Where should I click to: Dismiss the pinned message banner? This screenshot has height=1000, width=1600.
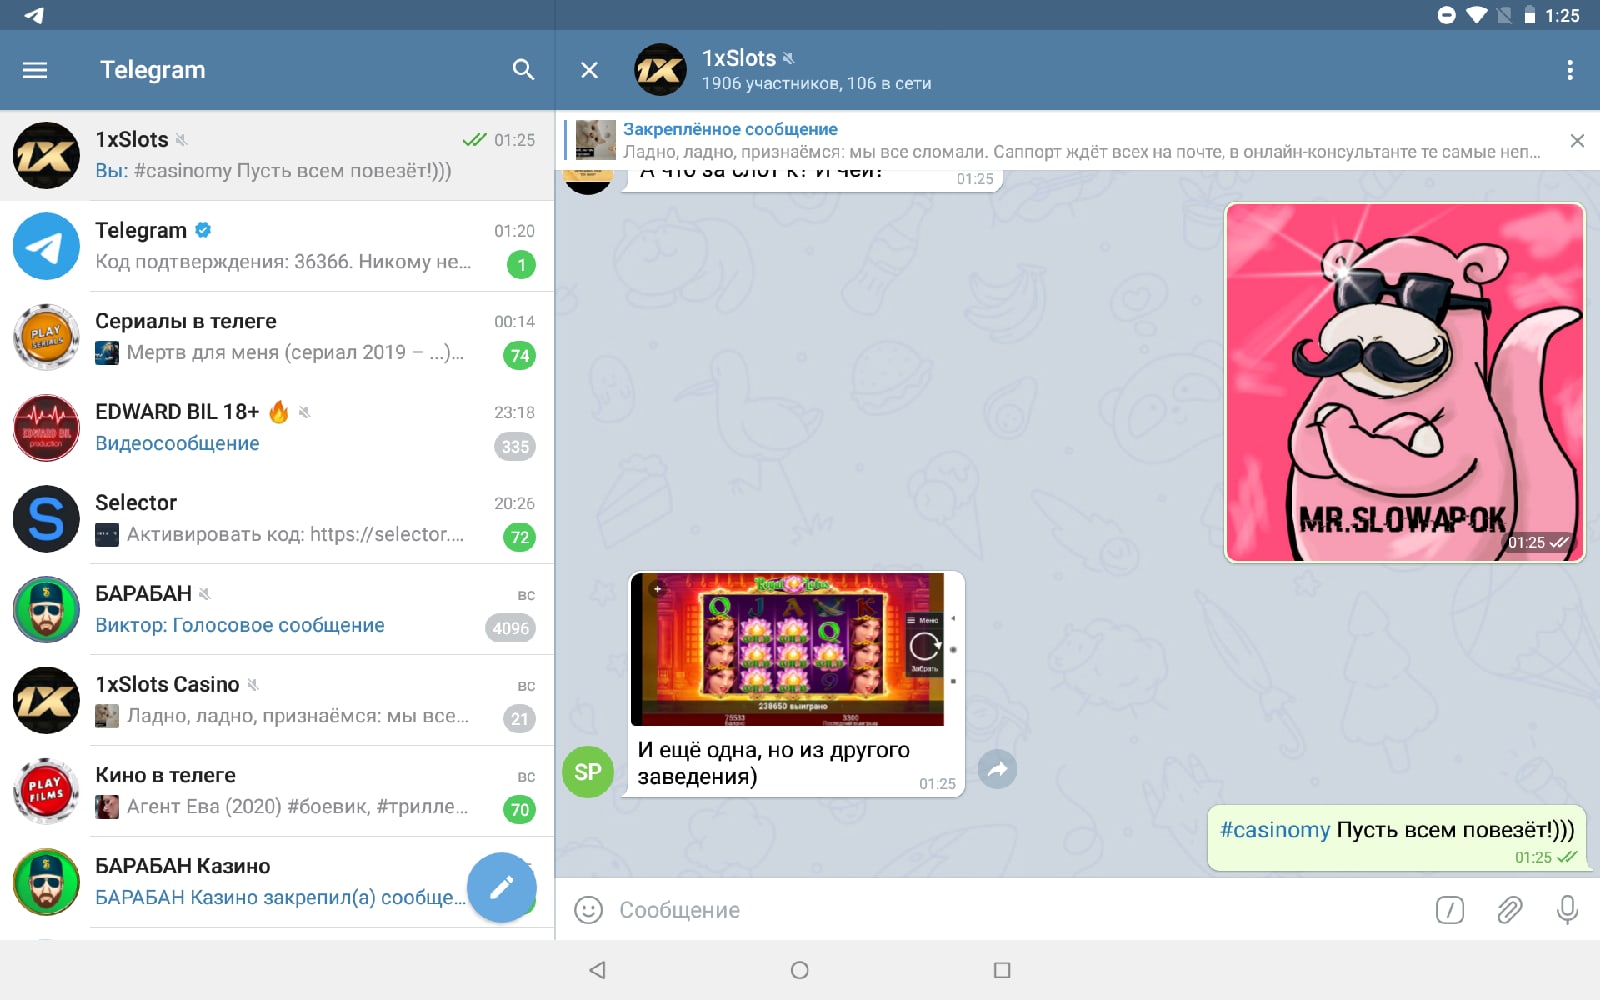tap(1577, 141)
